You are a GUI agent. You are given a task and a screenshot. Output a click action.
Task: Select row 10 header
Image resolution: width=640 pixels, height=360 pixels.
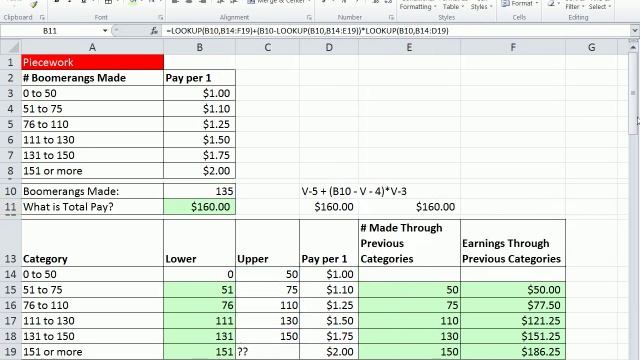click(x=10, y=191)
